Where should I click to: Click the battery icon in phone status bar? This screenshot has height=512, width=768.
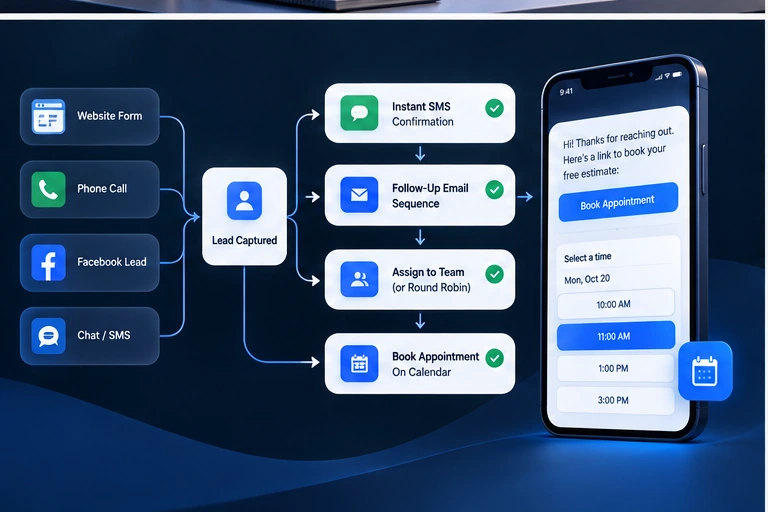pyautogui.click(x=677, y=75)
